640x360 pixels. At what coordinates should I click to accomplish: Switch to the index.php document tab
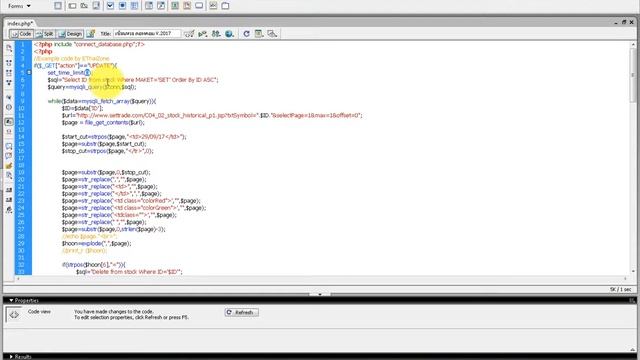[x=20, y=24]
